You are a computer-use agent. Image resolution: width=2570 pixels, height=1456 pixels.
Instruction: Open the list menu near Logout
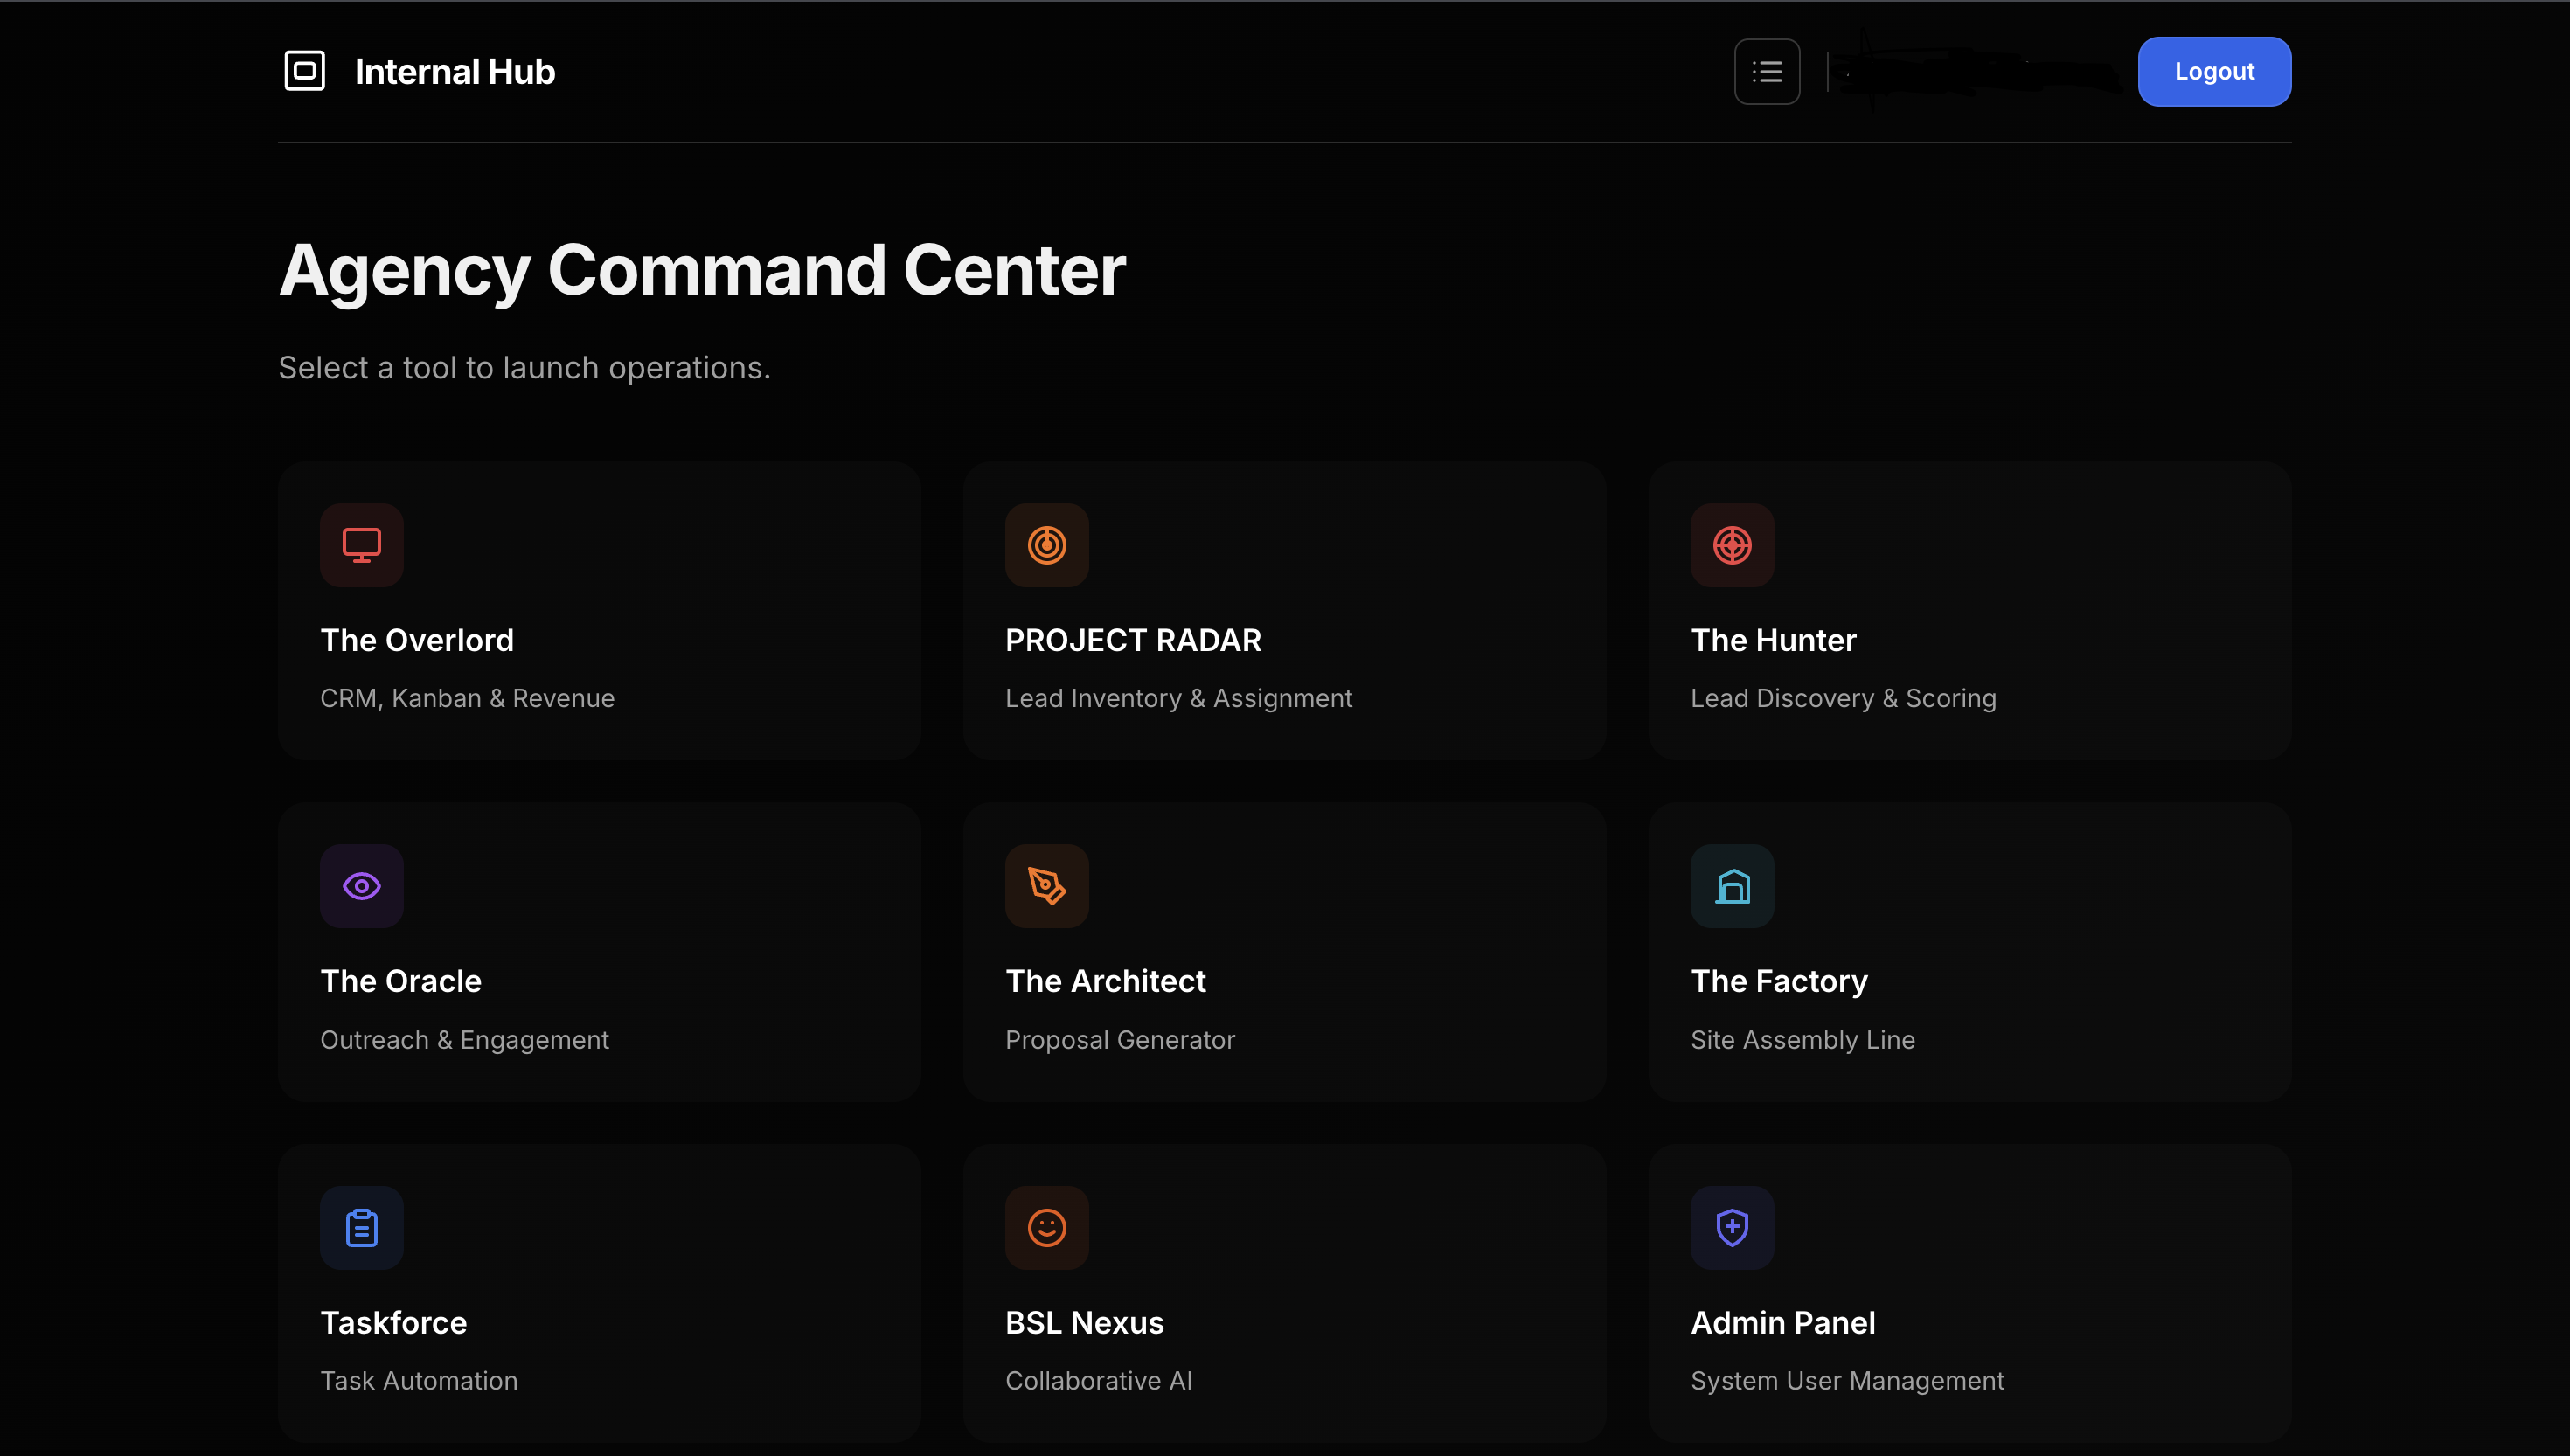[x=1767, y=71]
